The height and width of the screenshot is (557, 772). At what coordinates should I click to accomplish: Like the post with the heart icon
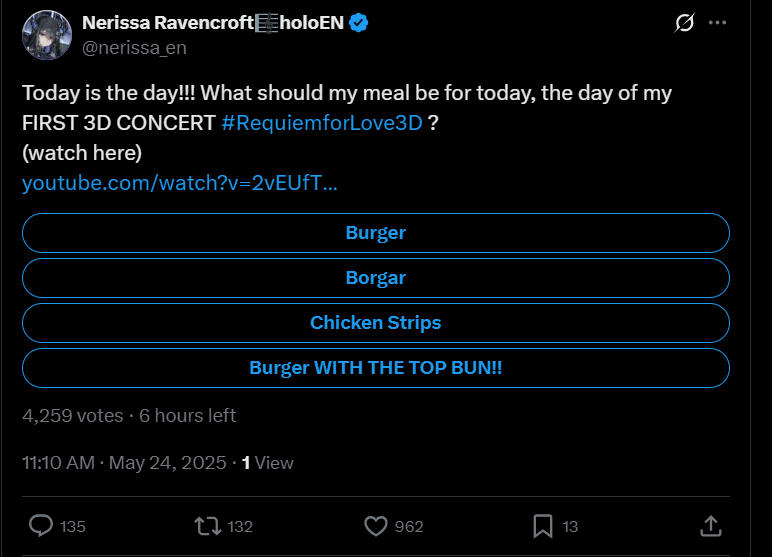(376, 526)
